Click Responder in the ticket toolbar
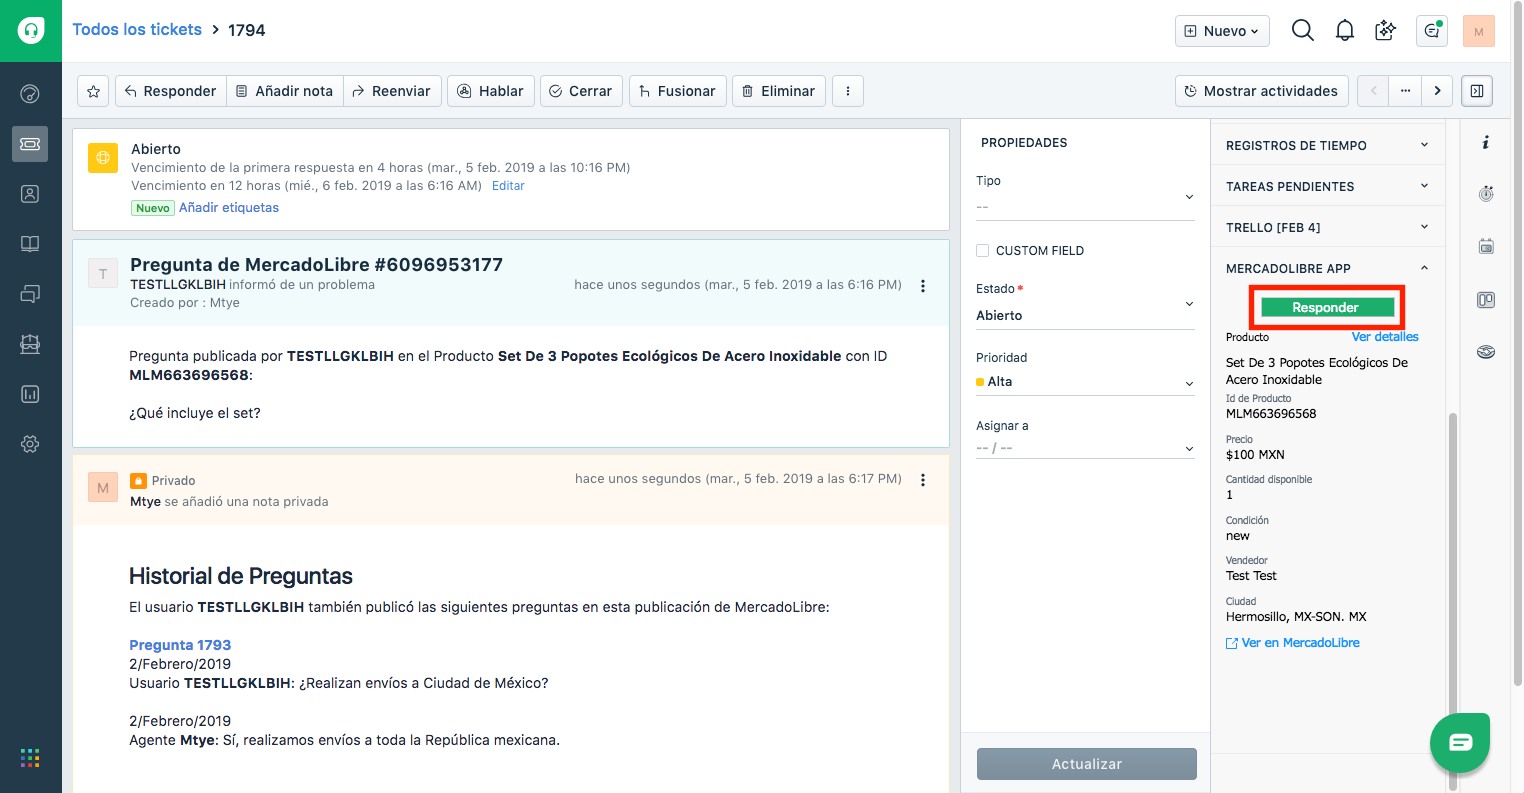The width and height of the screenshot is (1524, 793). (171, 91)
